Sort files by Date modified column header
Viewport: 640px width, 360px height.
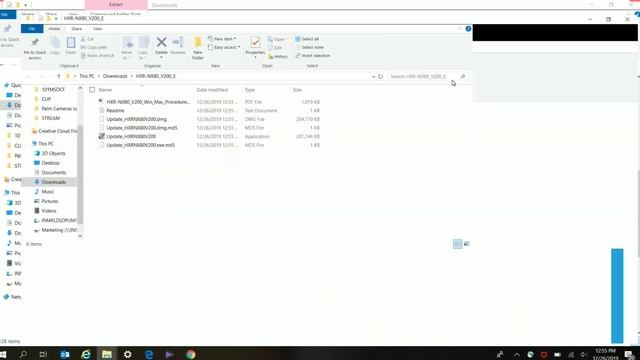(212, 90)
